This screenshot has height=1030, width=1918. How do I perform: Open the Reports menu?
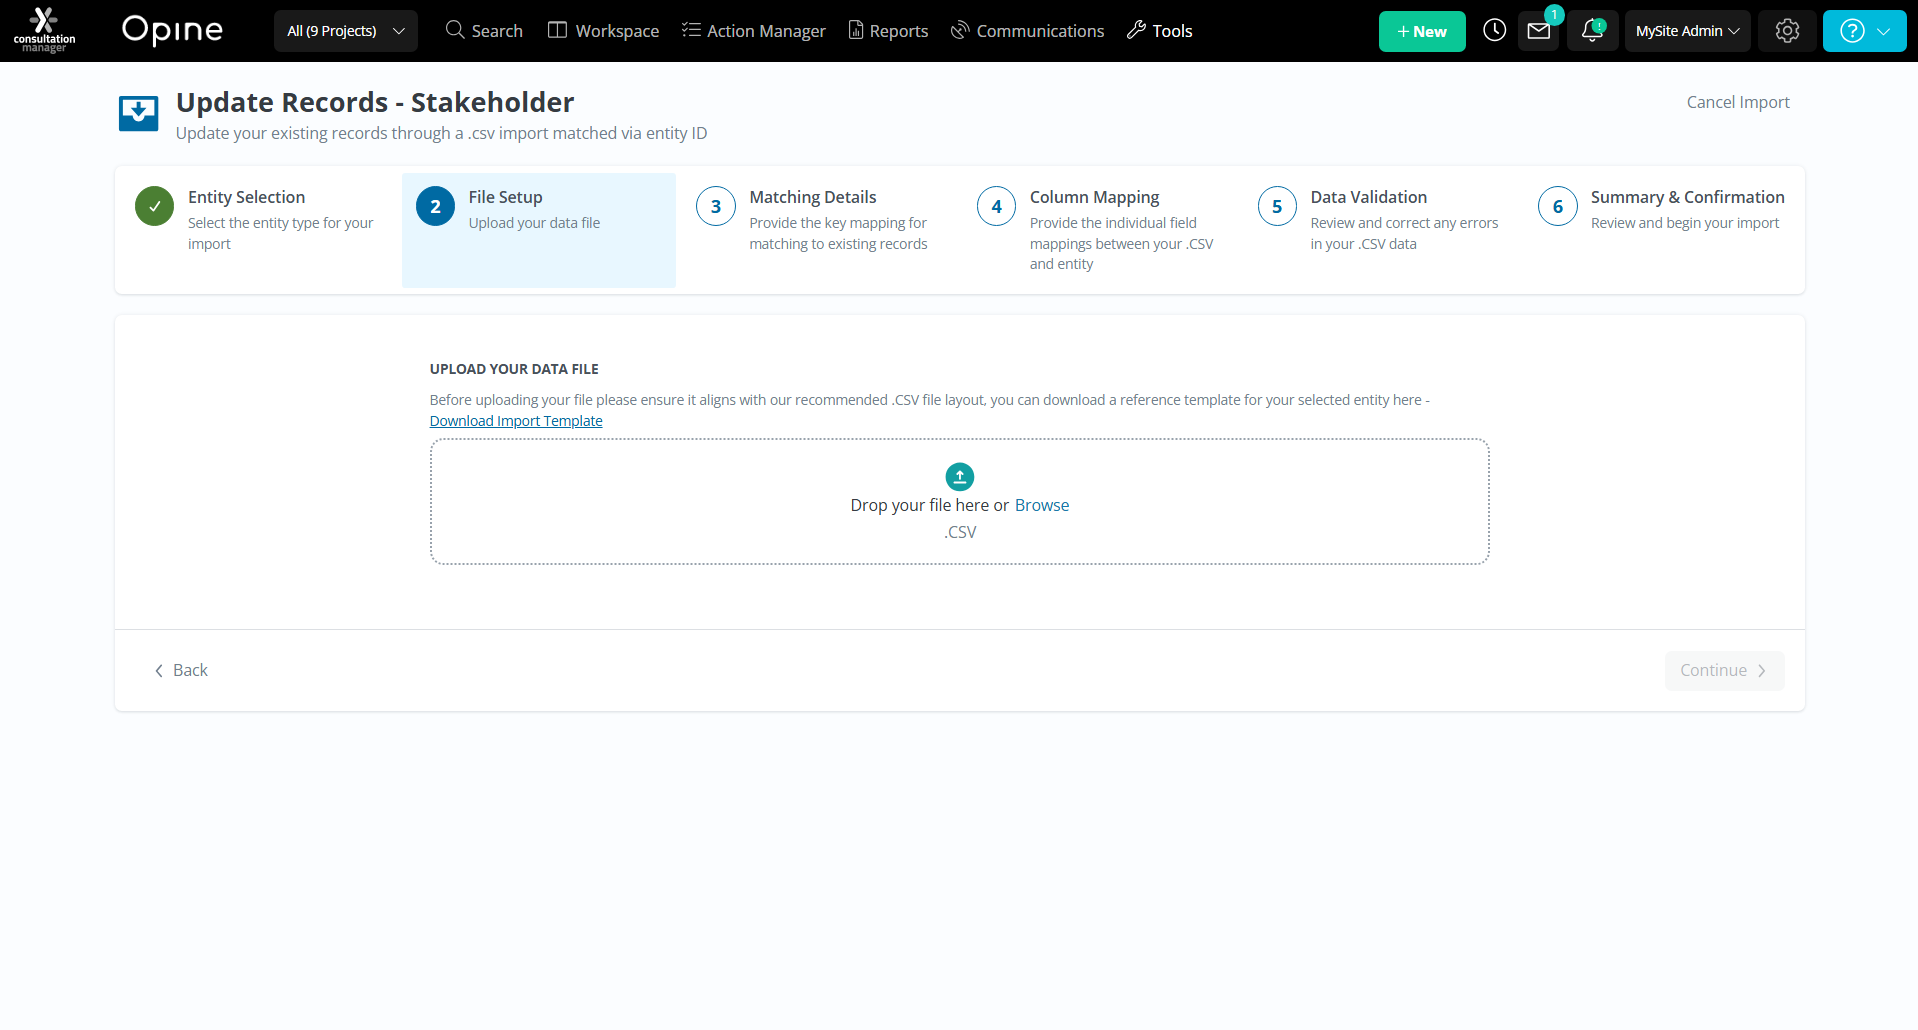[x=888, y=31]
